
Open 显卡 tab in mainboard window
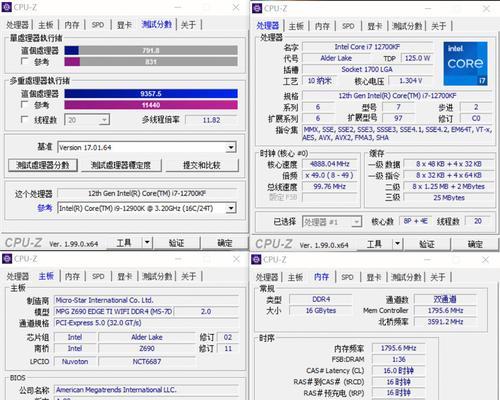pos(124,276)
